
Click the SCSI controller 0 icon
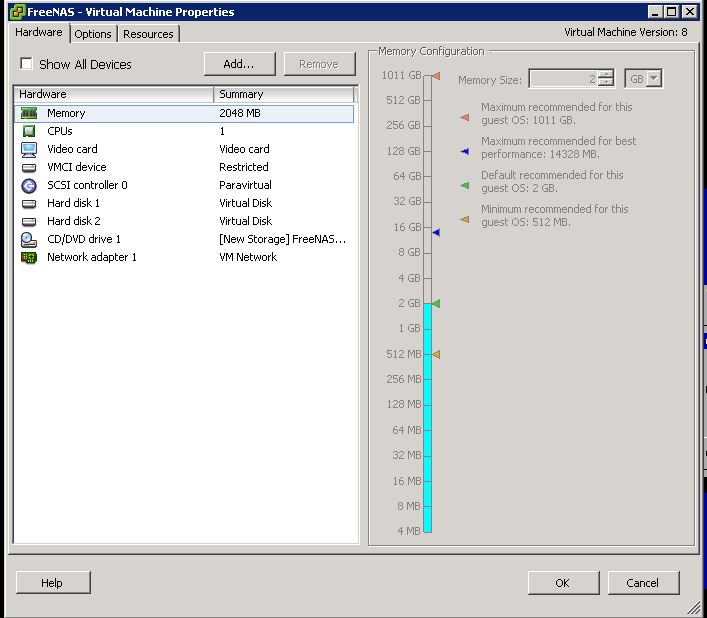29,185
